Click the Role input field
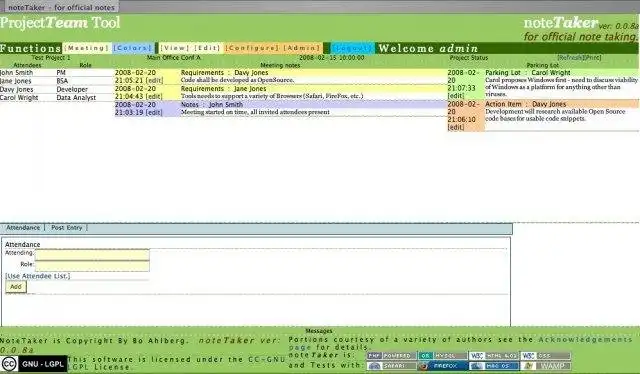Viewport: 640px width, 374px height. click(93, 266)
